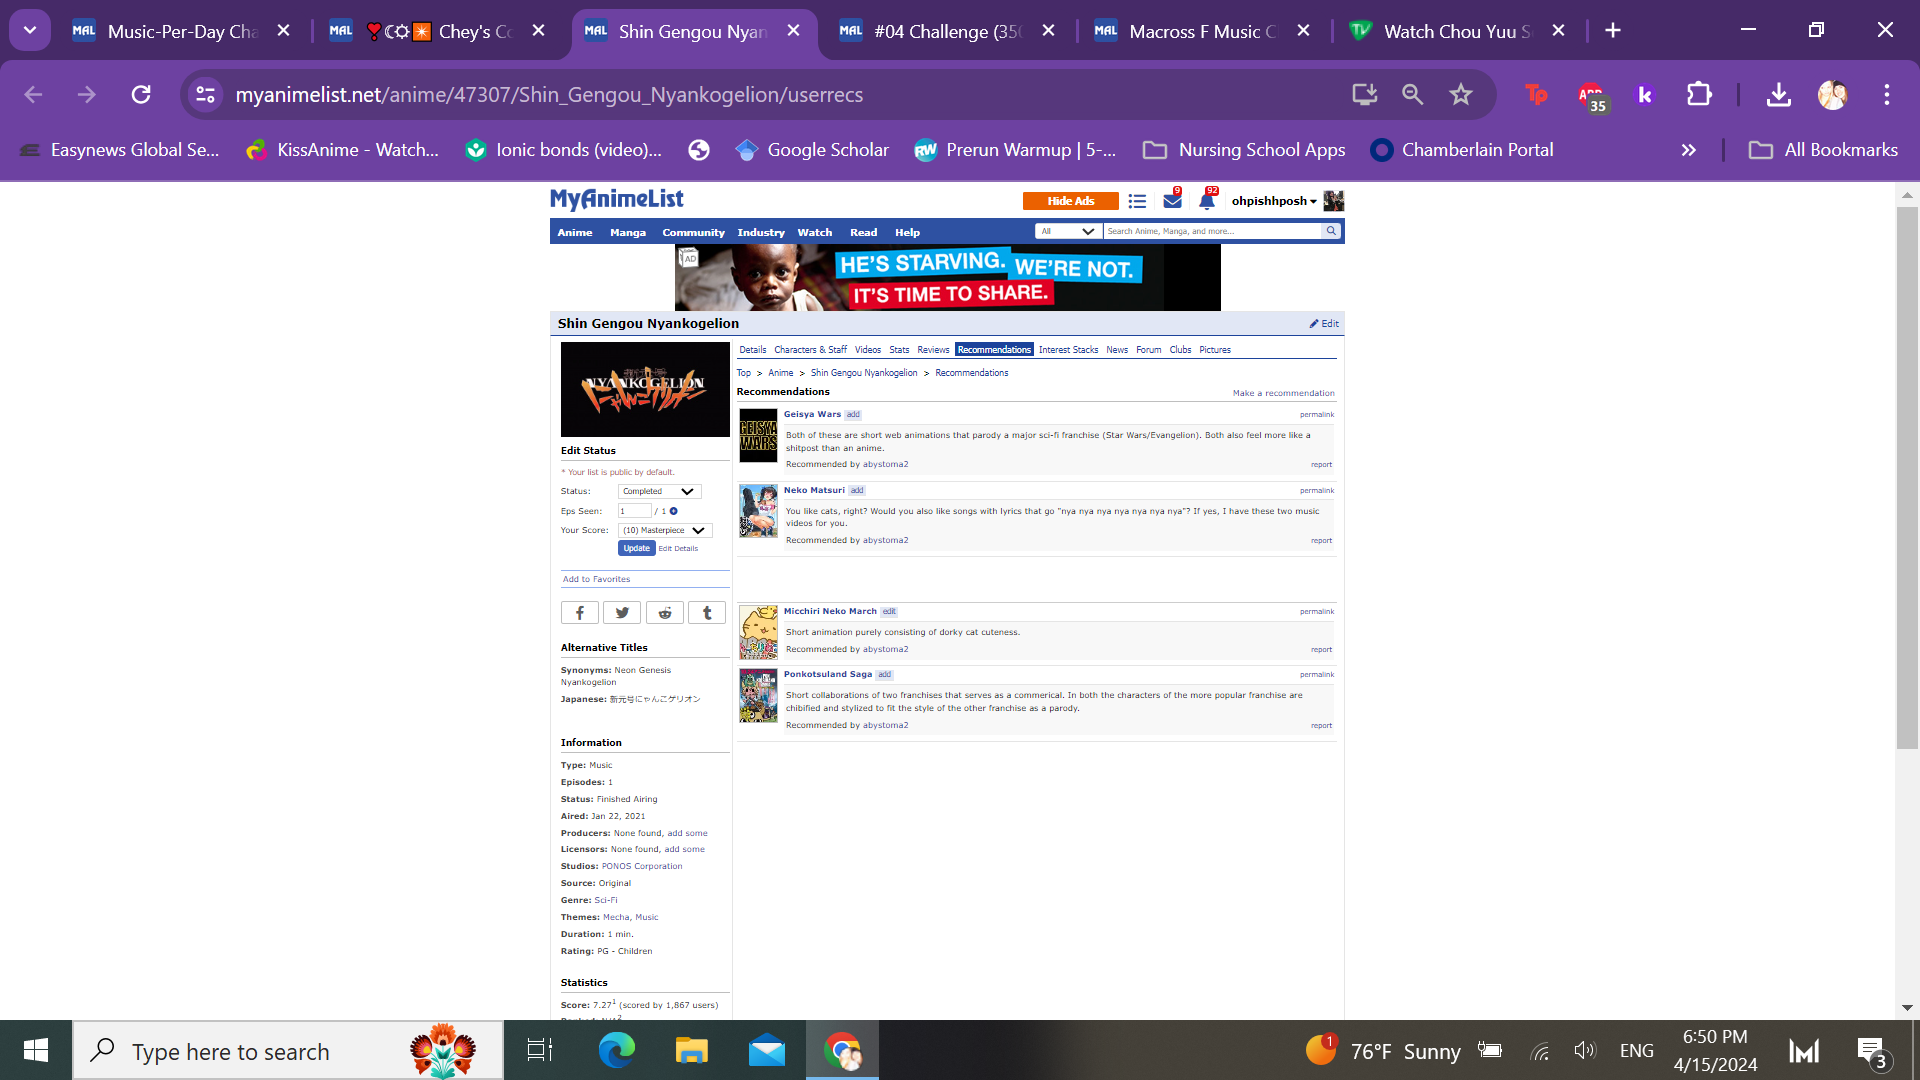Open the Status Completed dropdown
Viewport: 1920px width, 1080px height.
coord(659,491)
